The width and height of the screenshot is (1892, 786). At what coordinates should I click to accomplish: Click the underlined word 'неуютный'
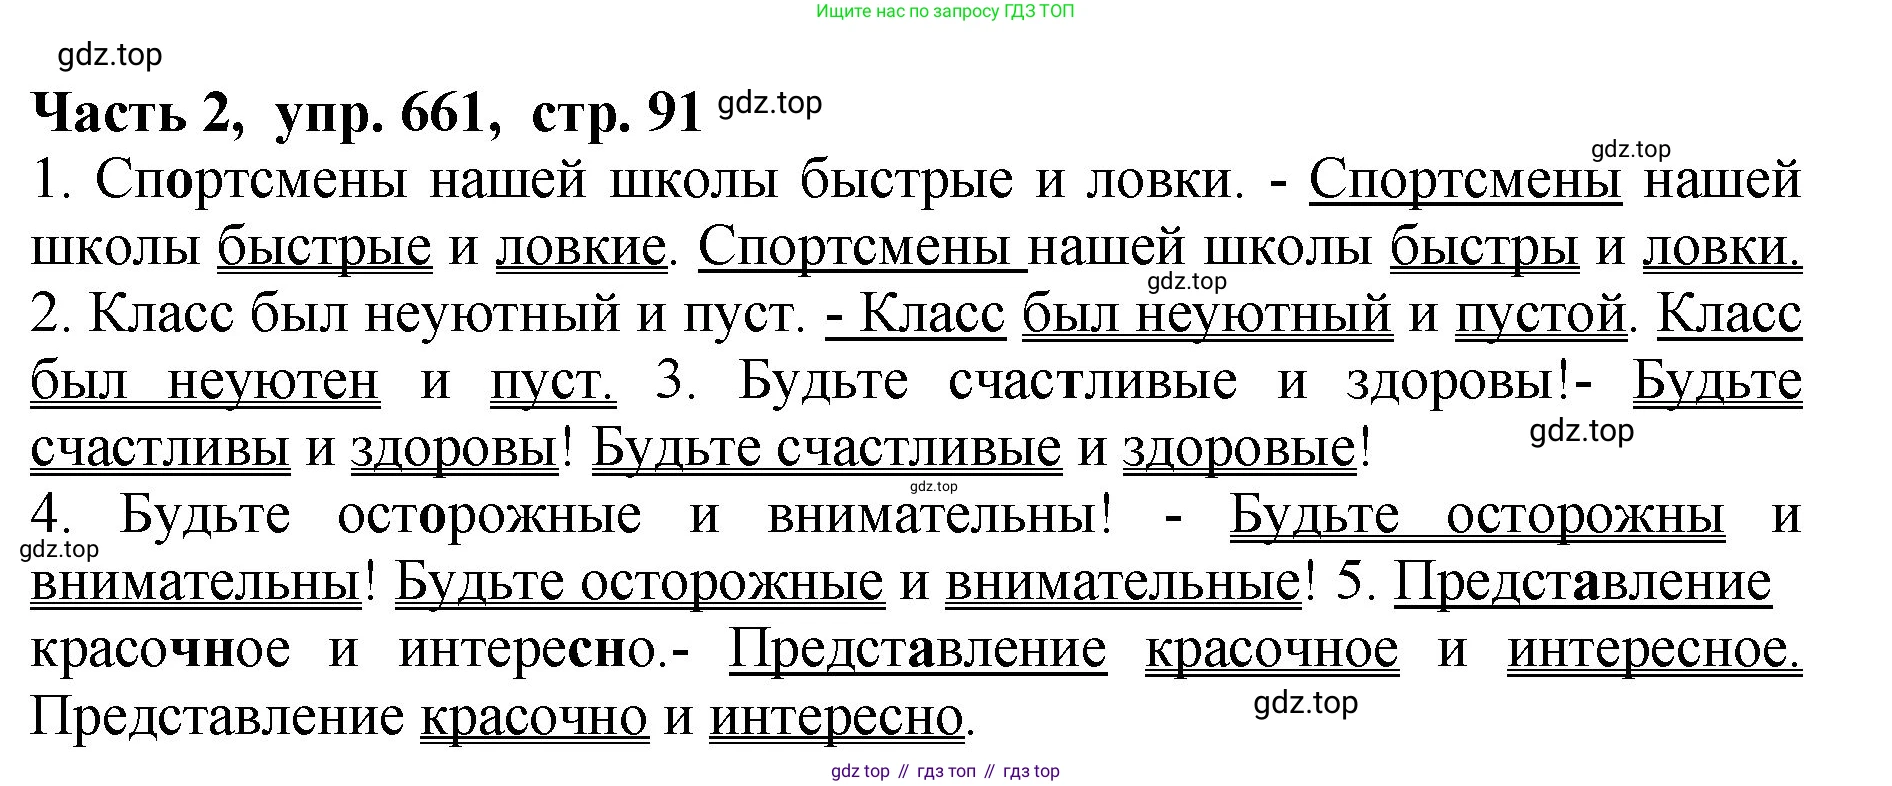point(1265,315)
